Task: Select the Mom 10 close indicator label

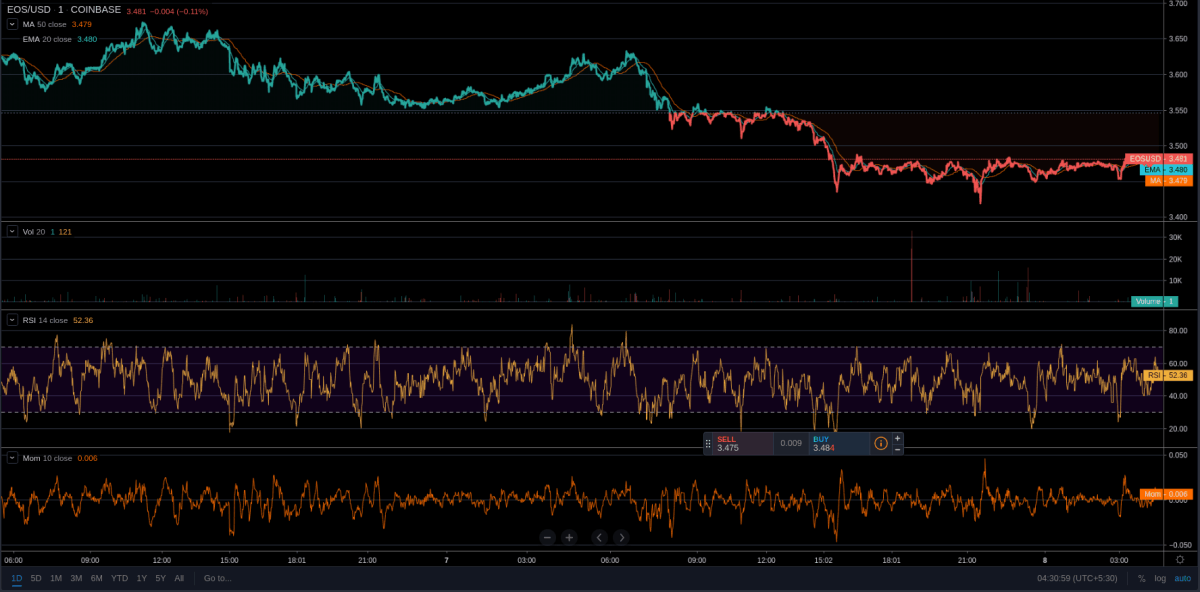Action: pos(47,458)
